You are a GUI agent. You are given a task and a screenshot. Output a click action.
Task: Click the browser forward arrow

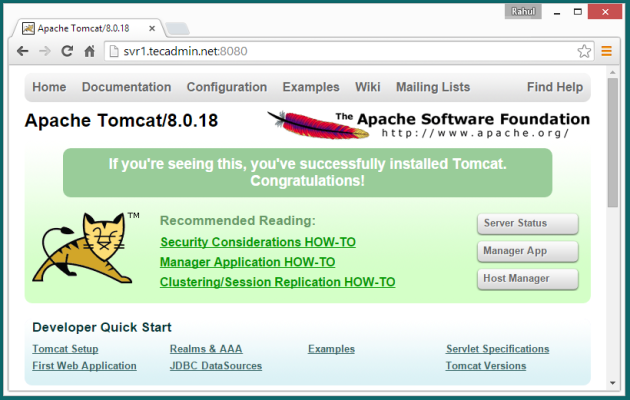click(44, 50)
